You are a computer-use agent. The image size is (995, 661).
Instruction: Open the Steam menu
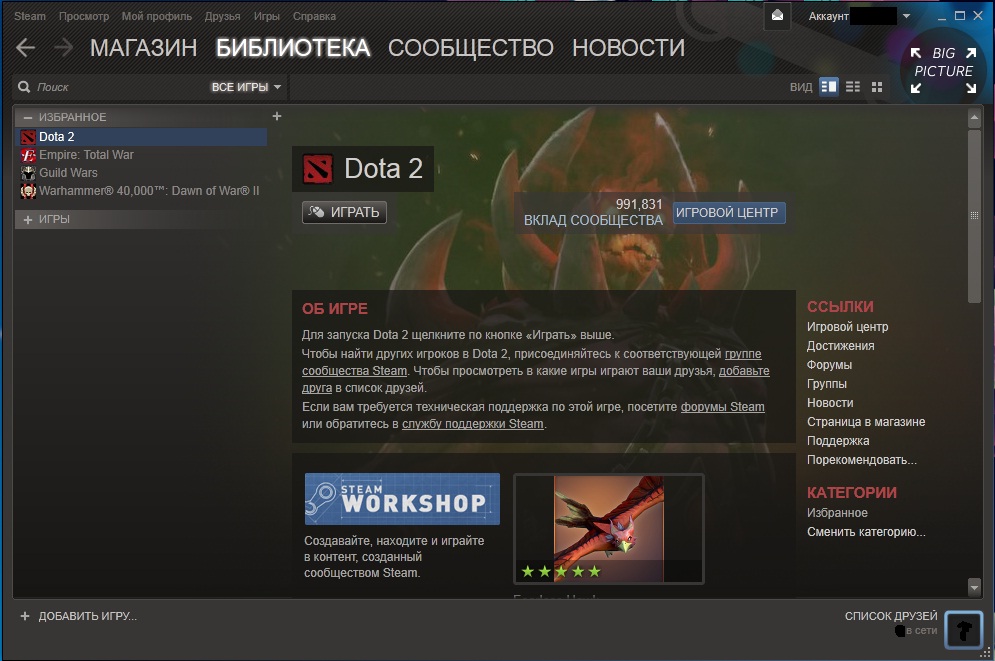tap(30, 16)
